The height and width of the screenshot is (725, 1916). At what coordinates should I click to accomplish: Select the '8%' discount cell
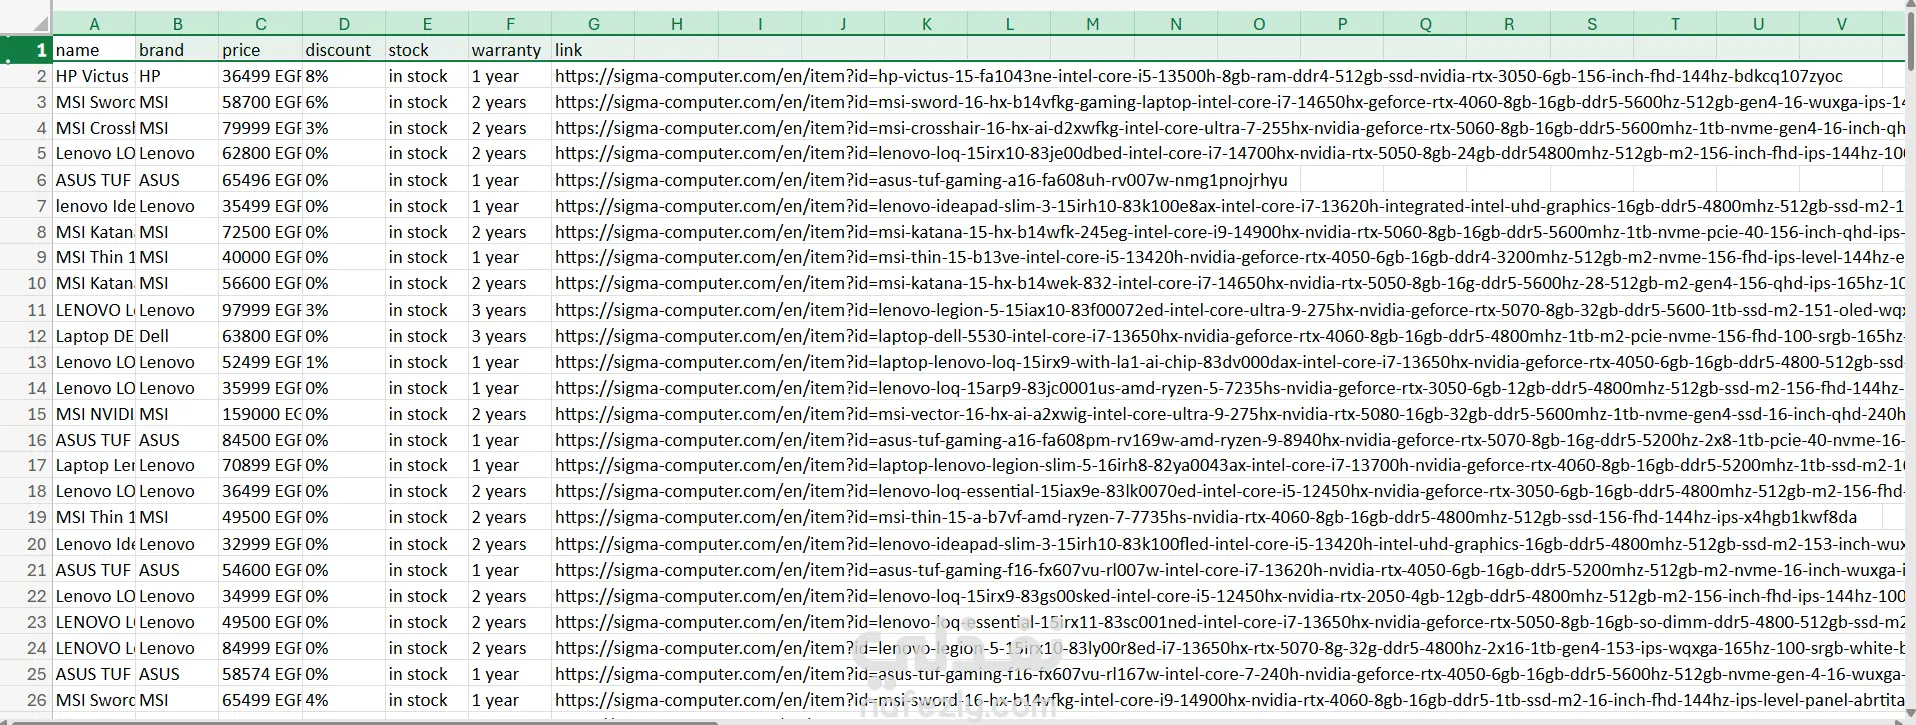tap(343, 76)
